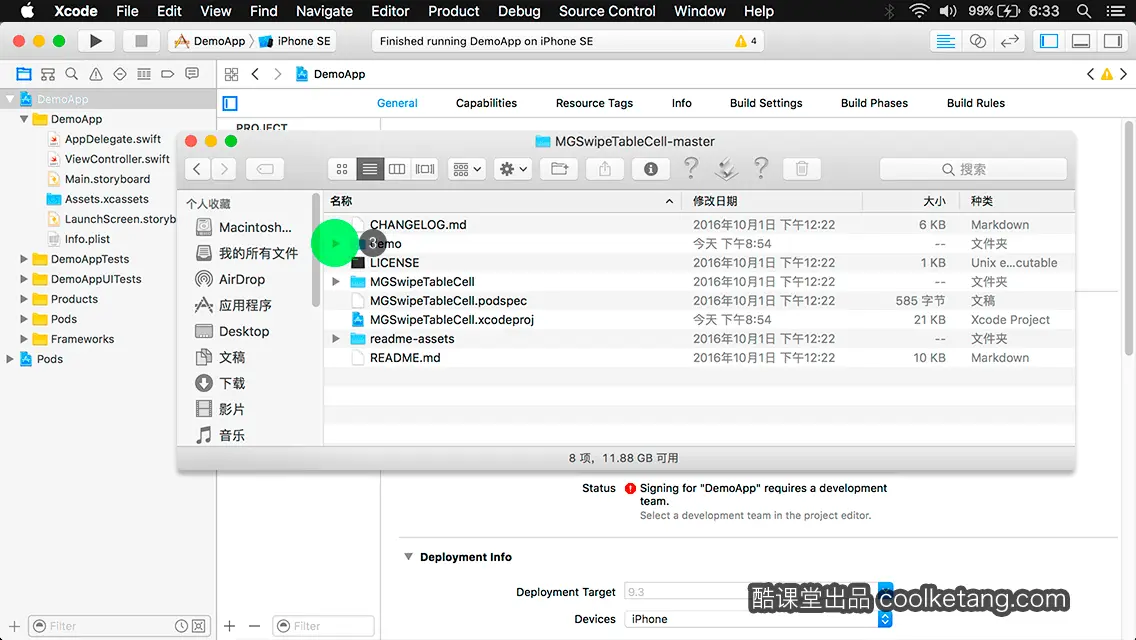Open the Breakpoint navigator icon

(x=167, y=74)
